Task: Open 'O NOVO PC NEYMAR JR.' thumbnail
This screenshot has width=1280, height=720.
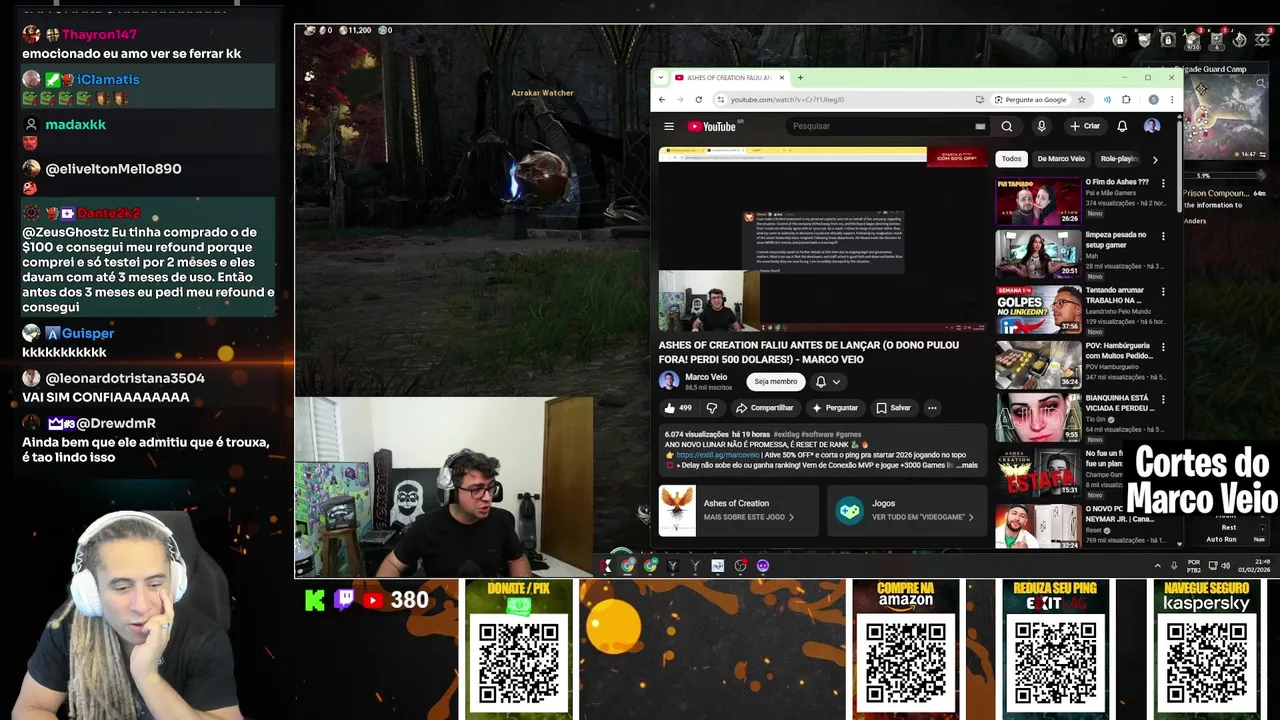Action: [1038, 525]
